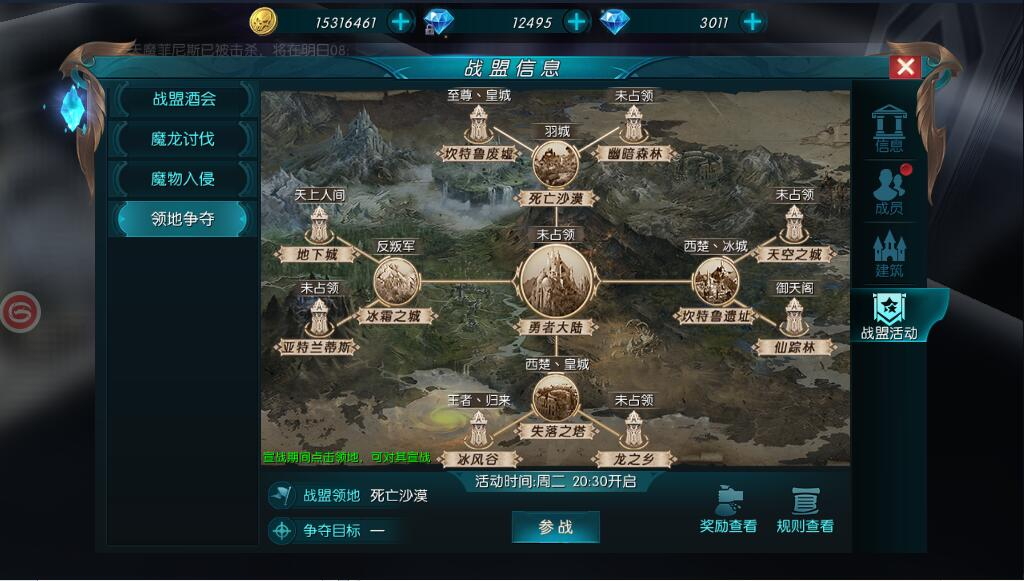The height and width of the screenshot is (581, 1024).
Task: Select the 战盟活动 alliance activity tab
Action: coord(889,315)
